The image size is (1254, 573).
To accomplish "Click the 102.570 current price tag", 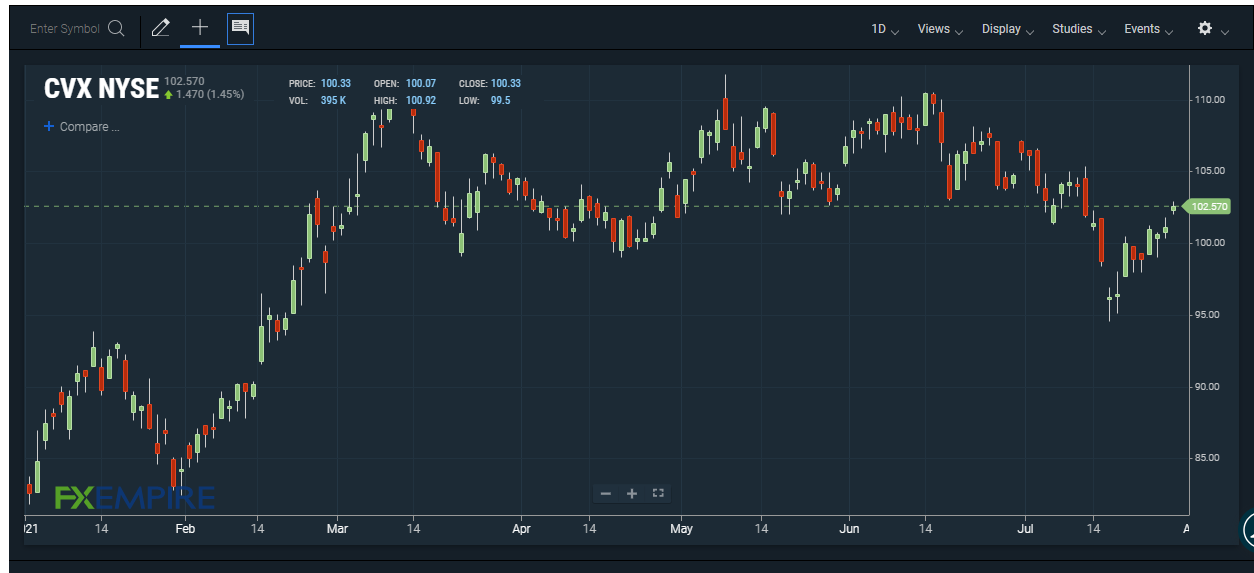I will point(1207,206).
